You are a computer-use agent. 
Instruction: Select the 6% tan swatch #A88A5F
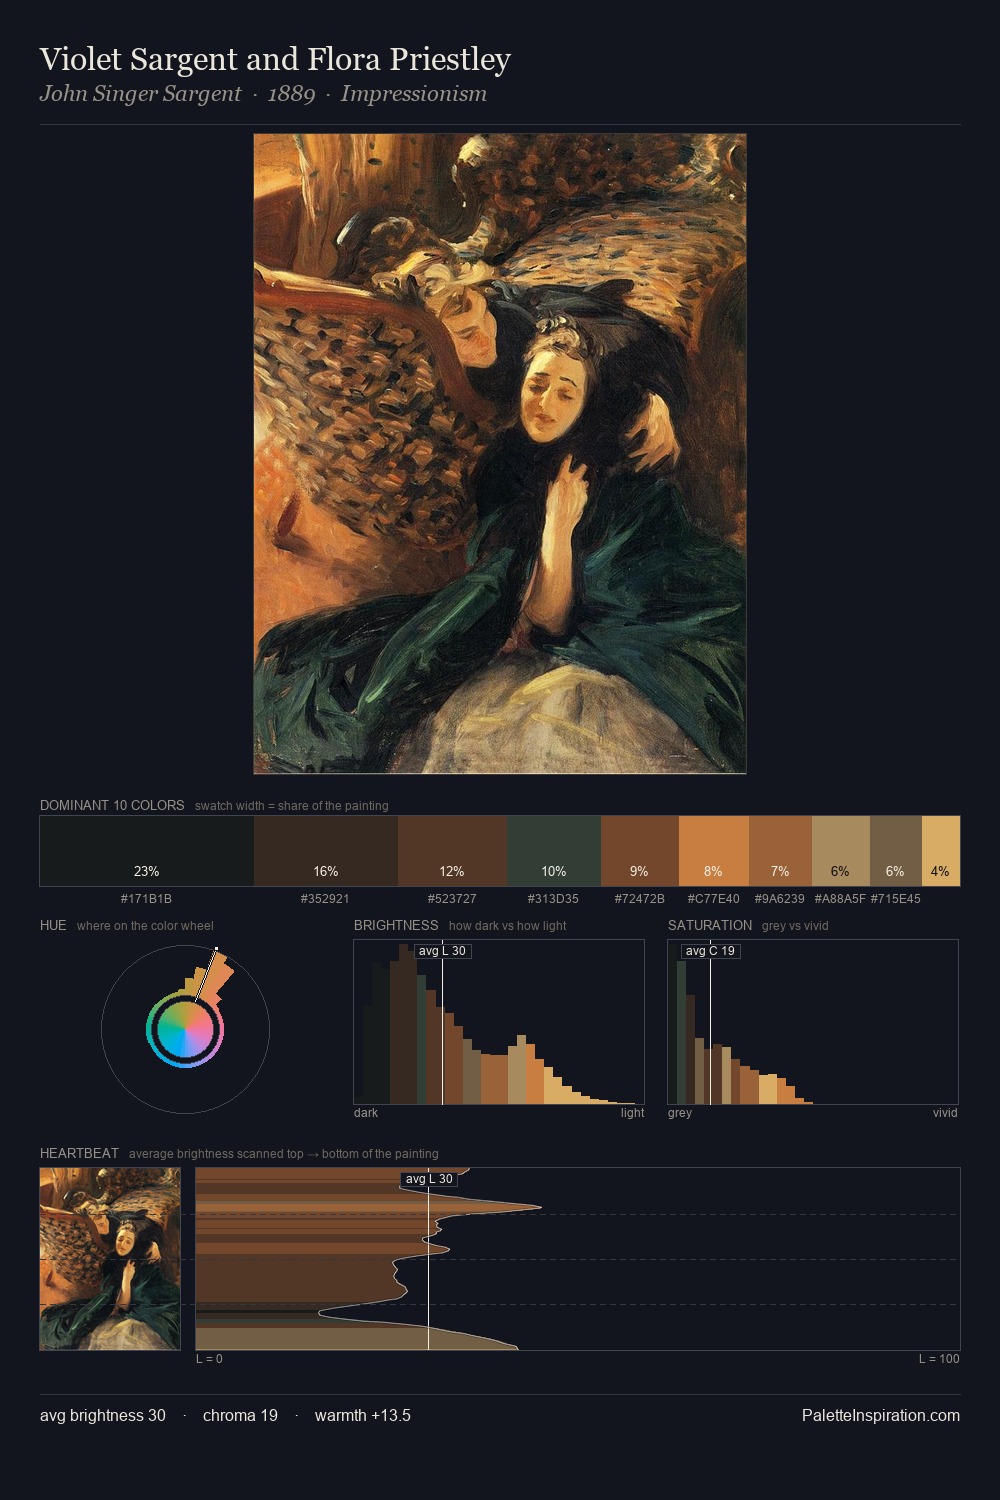pyautogui.click(x=841, y=851)
